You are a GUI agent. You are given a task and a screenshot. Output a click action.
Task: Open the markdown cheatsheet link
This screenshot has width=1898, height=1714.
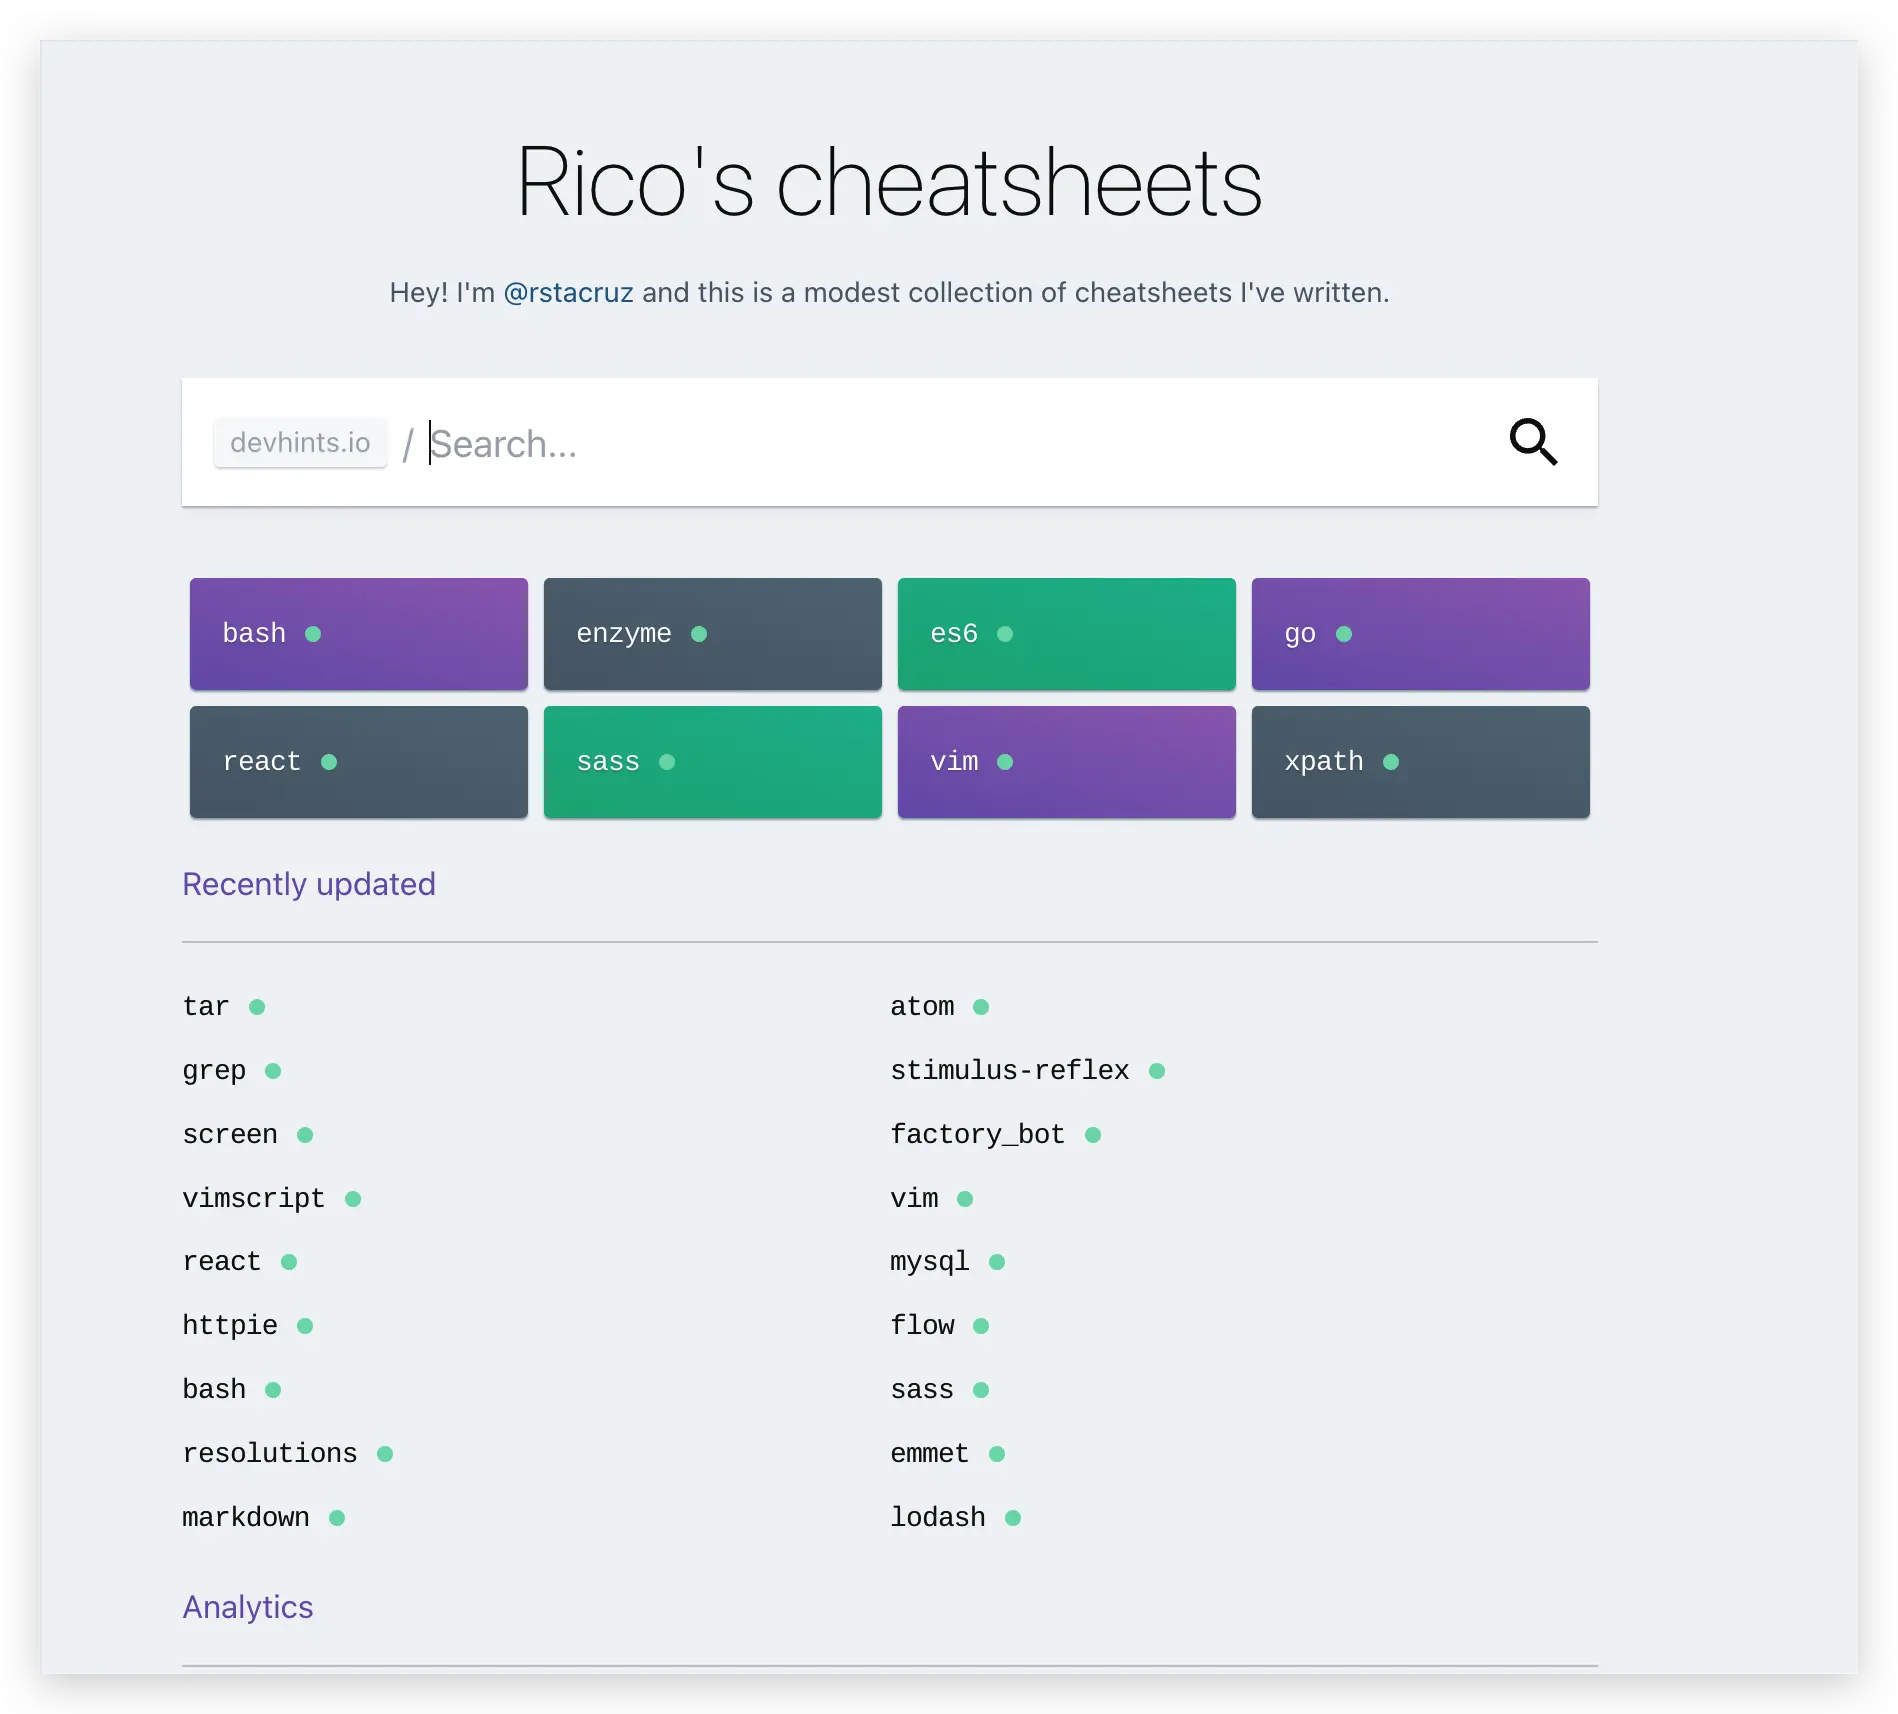[x=246, y=1517]
